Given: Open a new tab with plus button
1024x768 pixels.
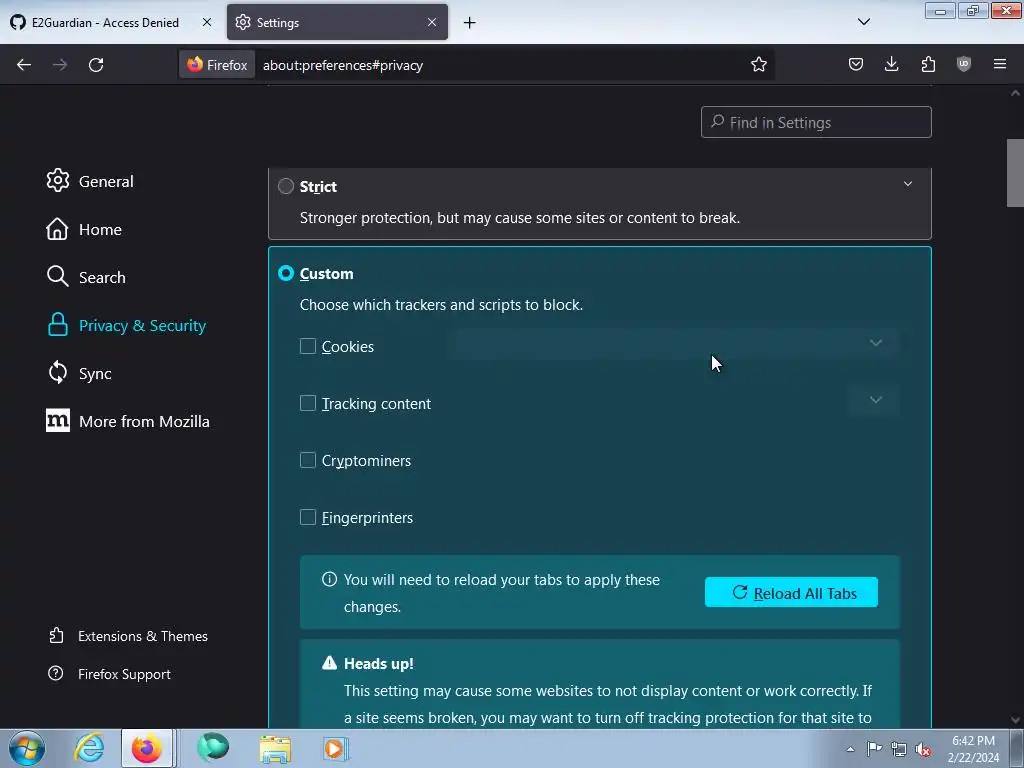Looking at the screenshot, I should [x=470, y=23].
